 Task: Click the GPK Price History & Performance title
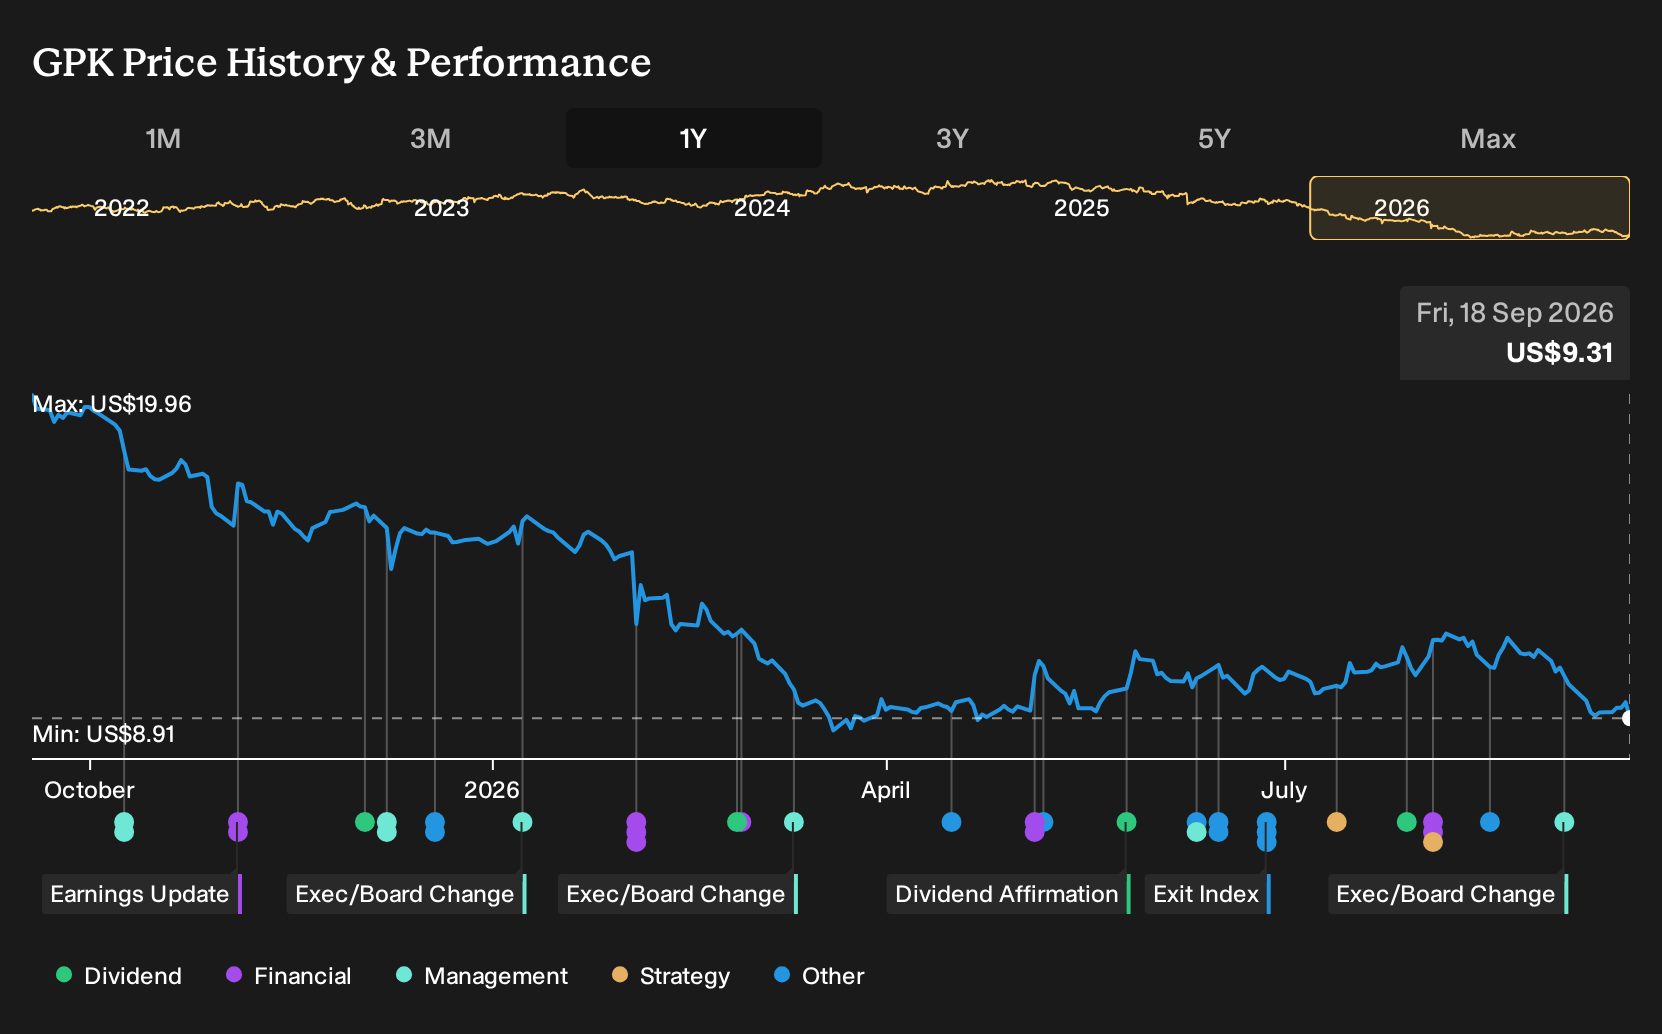click(x=342, y=62)
